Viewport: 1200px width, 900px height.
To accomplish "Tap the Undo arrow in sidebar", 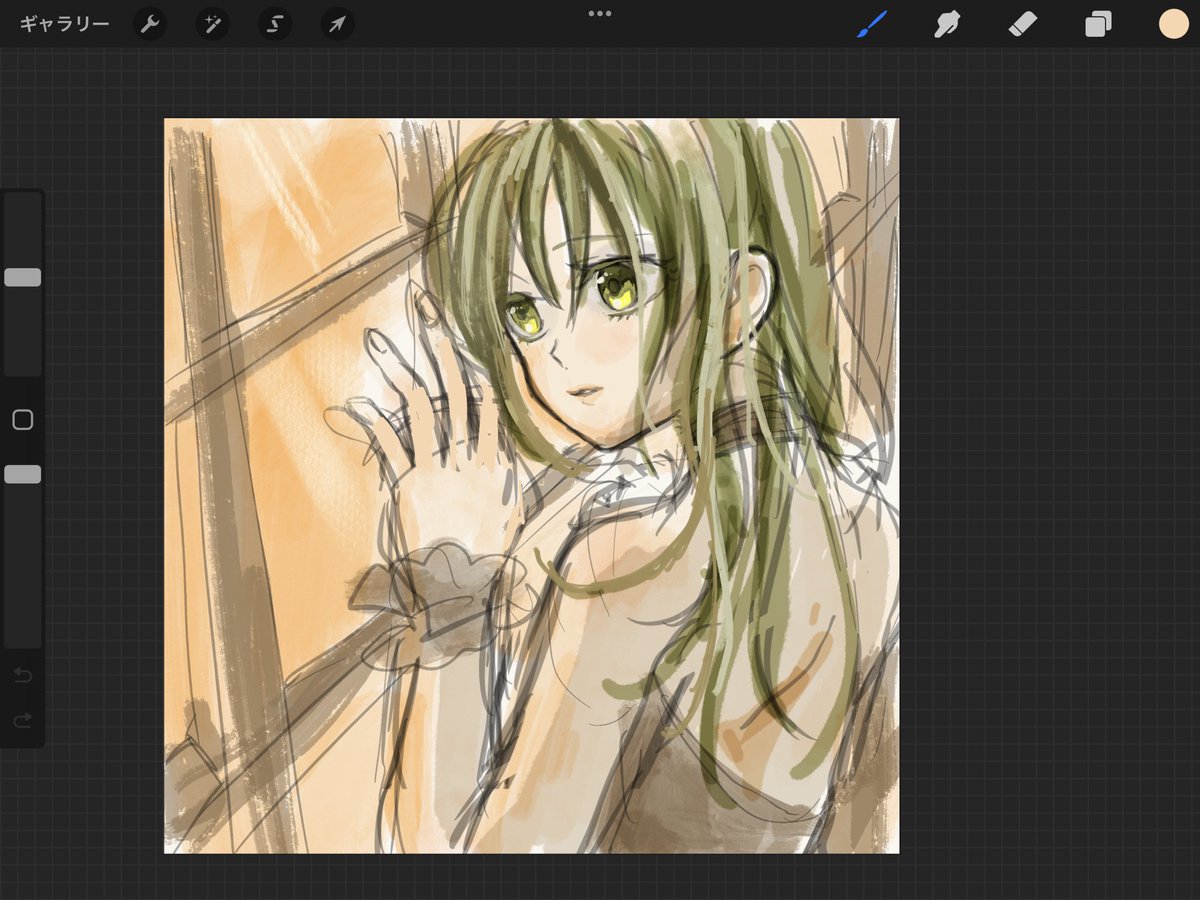I will point(22,676).
